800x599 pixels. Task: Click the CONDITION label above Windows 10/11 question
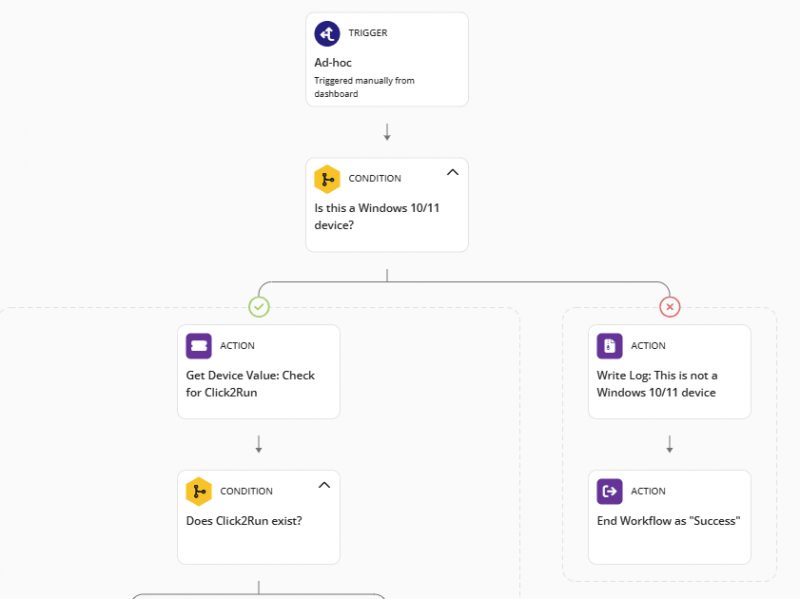[x=374, y=179]
